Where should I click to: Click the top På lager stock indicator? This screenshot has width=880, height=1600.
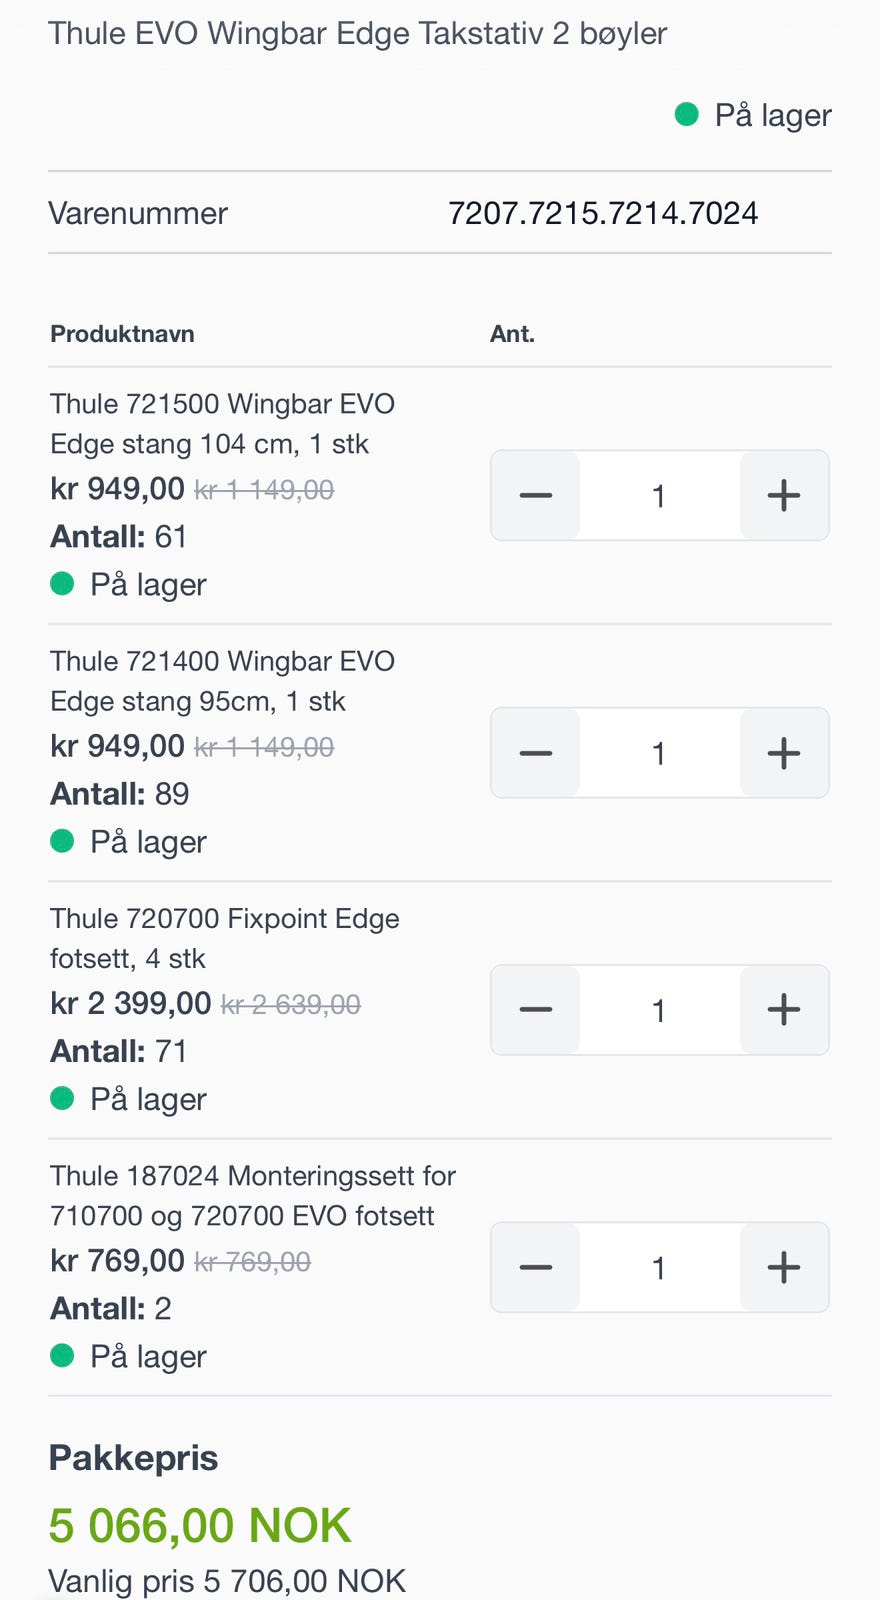[754, 115]
